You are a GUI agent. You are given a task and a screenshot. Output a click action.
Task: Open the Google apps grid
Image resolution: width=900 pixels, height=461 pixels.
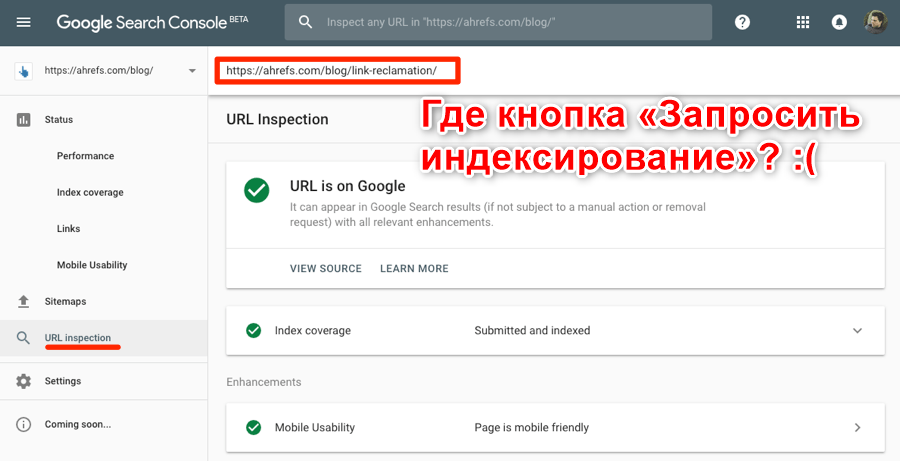pos(803,22)
